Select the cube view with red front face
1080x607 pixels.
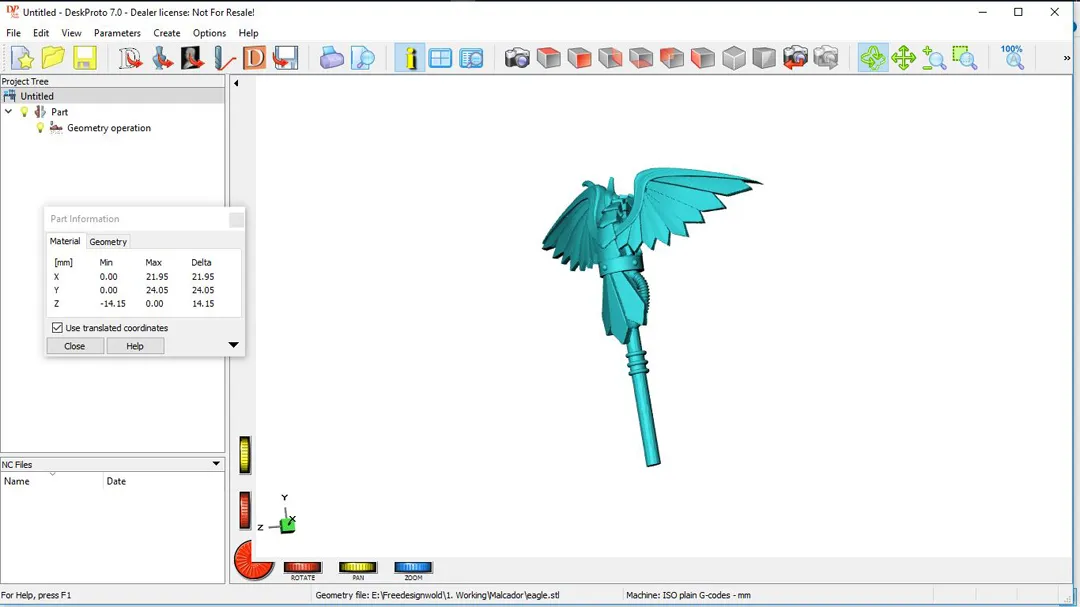[579, 58]
